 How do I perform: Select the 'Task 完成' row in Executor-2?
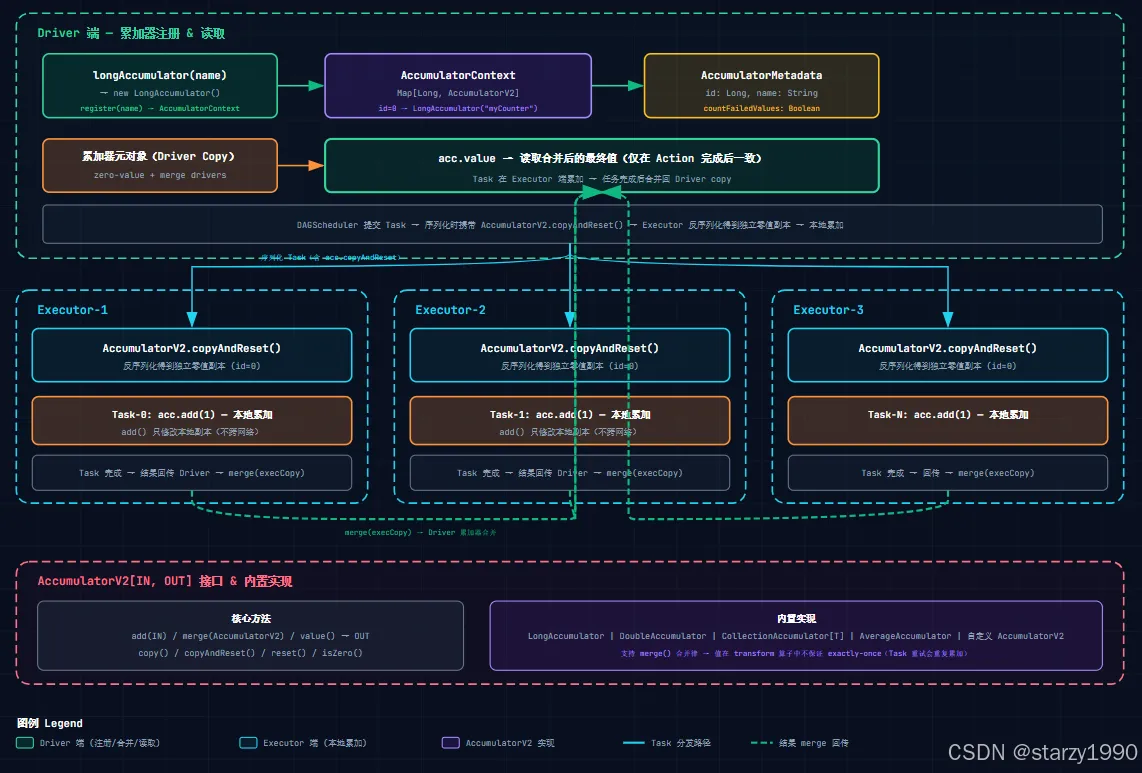[x=570, y=474]
